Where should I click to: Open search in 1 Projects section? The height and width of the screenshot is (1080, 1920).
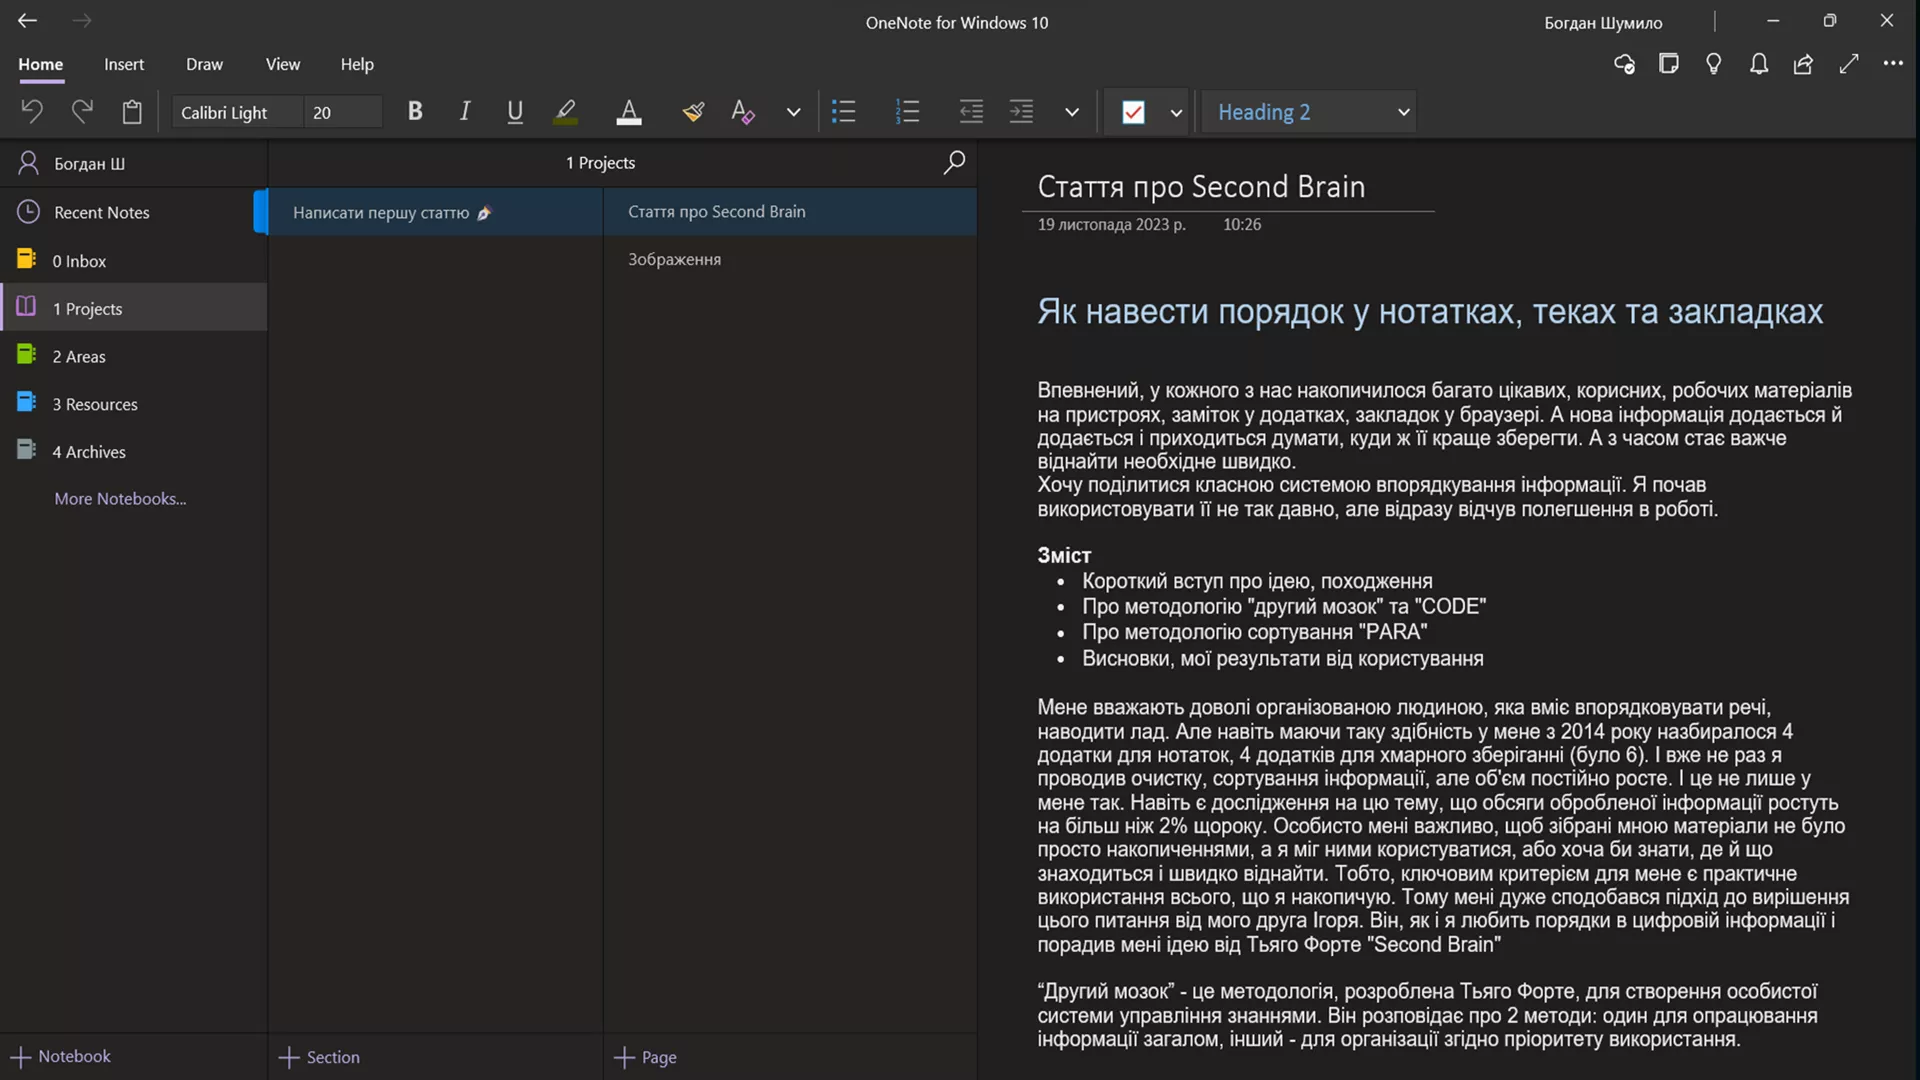pyautogui.click(x=953, y=162)
